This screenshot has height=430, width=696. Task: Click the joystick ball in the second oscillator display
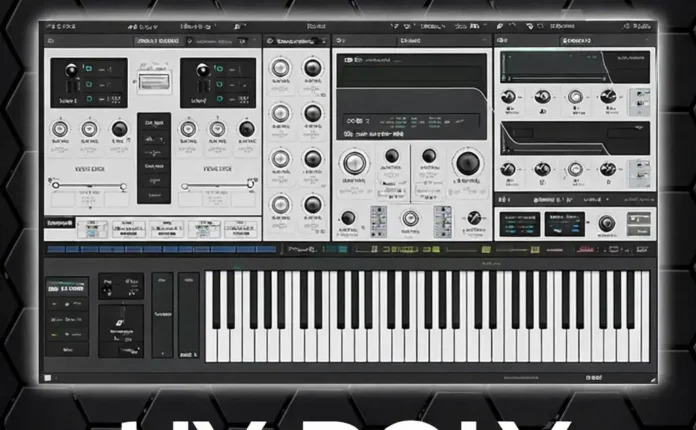coord(203,70)
